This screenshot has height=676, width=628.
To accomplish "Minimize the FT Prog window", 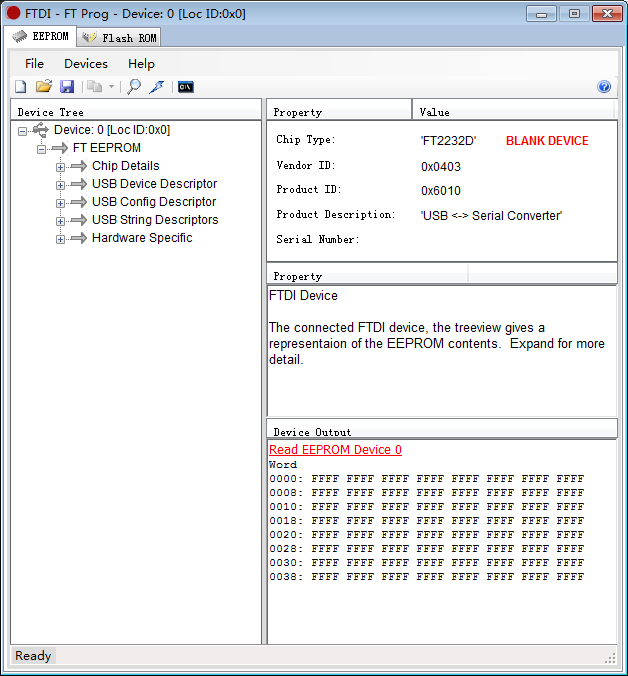I will click(541, 14).
